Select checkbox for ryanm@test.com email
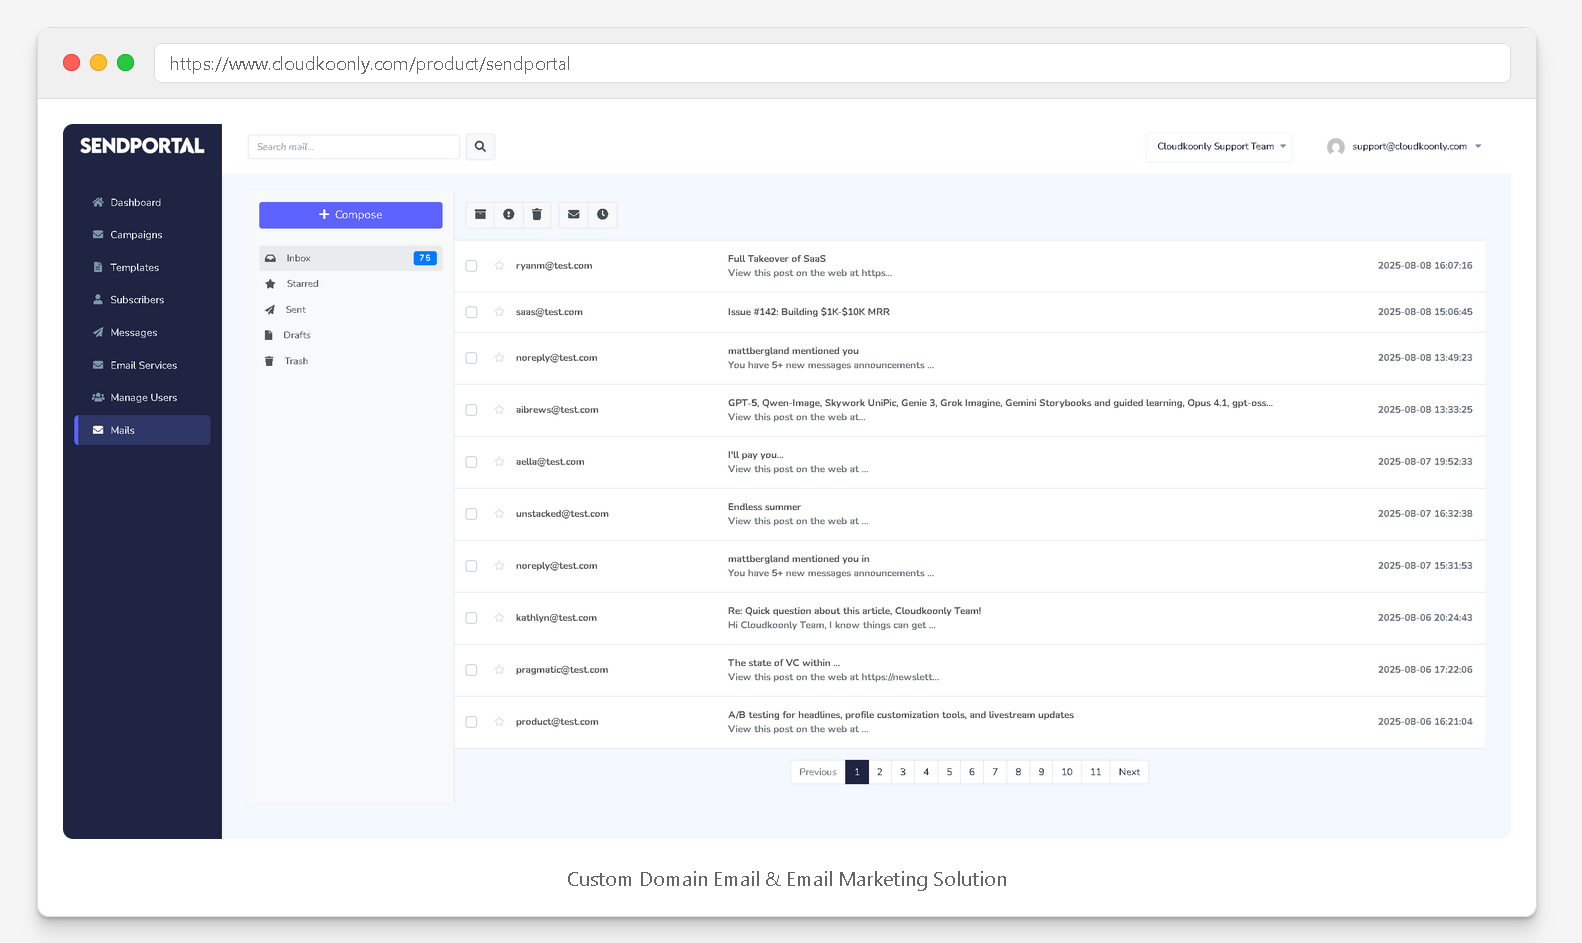 click(x=471, y=266)
